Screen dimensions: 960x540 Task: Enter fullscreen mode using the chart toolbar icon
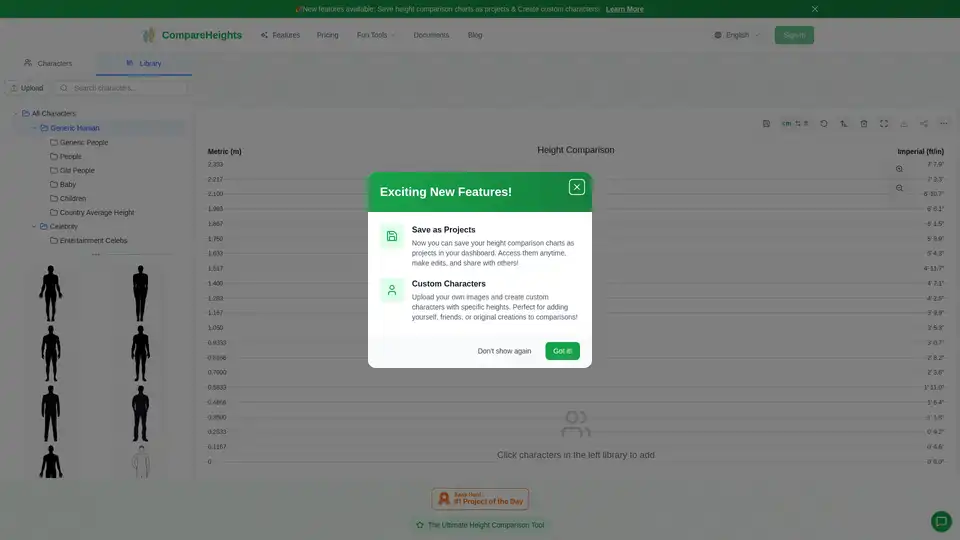884,124
